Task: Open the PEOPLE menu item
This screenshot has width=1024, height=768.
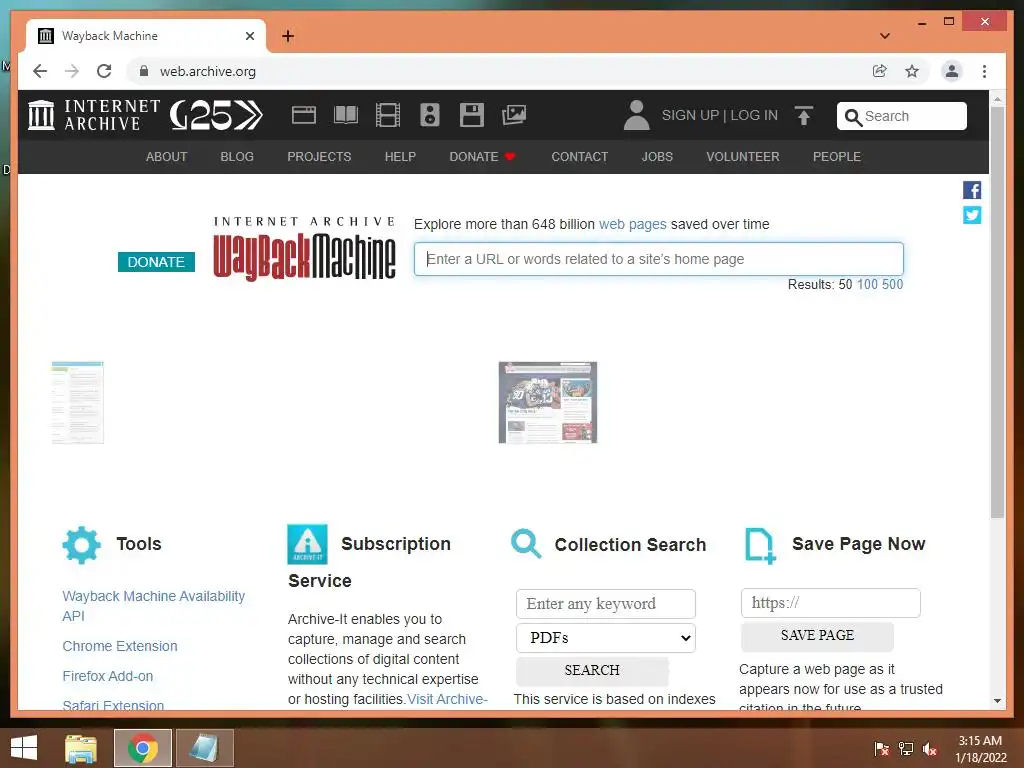Action: click(x=837, y=157)
